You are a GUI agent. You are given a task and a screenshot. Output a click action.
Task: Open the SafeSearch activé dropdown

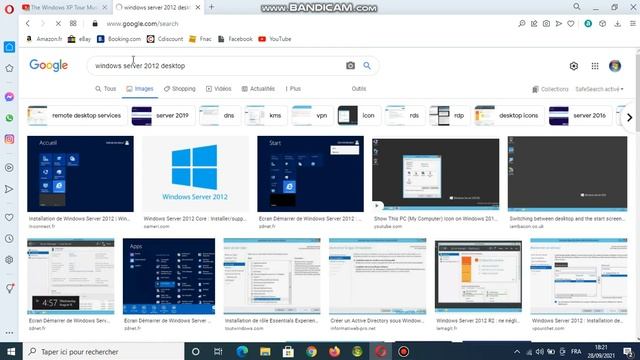600,89
